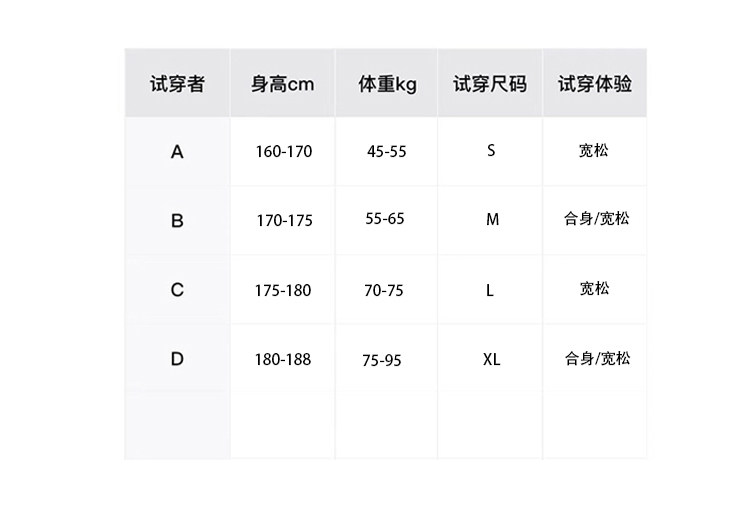Viewport: 750px width, 505px height.
Task: Click the 试穿者 column header
Action: coord(177,84)
